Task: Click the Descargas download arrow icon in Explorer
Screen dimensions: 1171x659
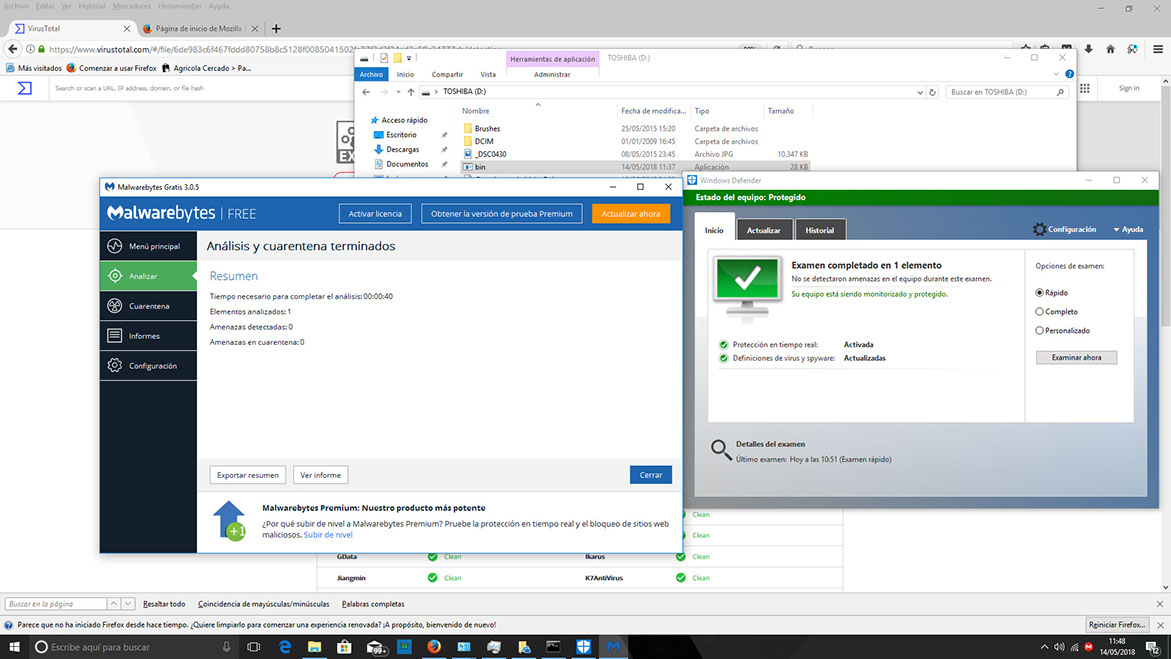Action: (x=379, y=149)
